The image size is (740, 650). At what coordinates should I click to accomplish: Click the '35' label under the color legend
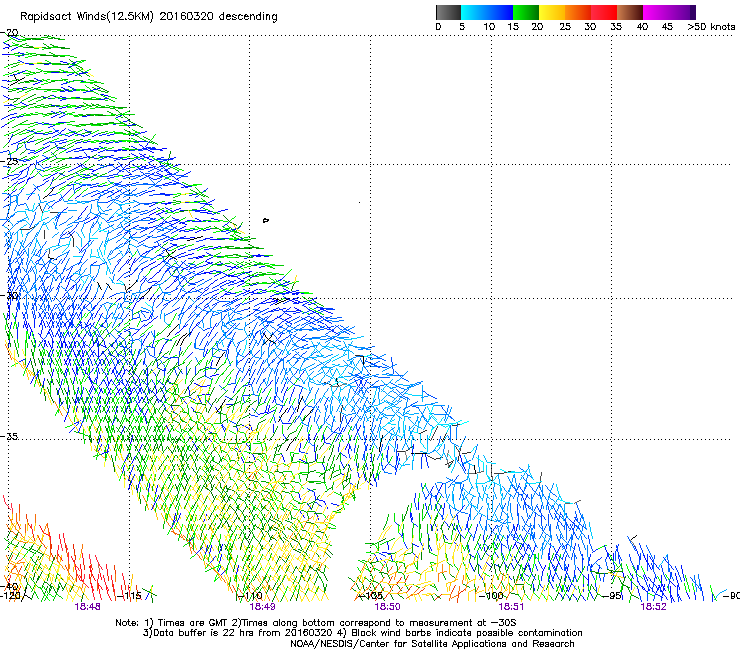616,27
